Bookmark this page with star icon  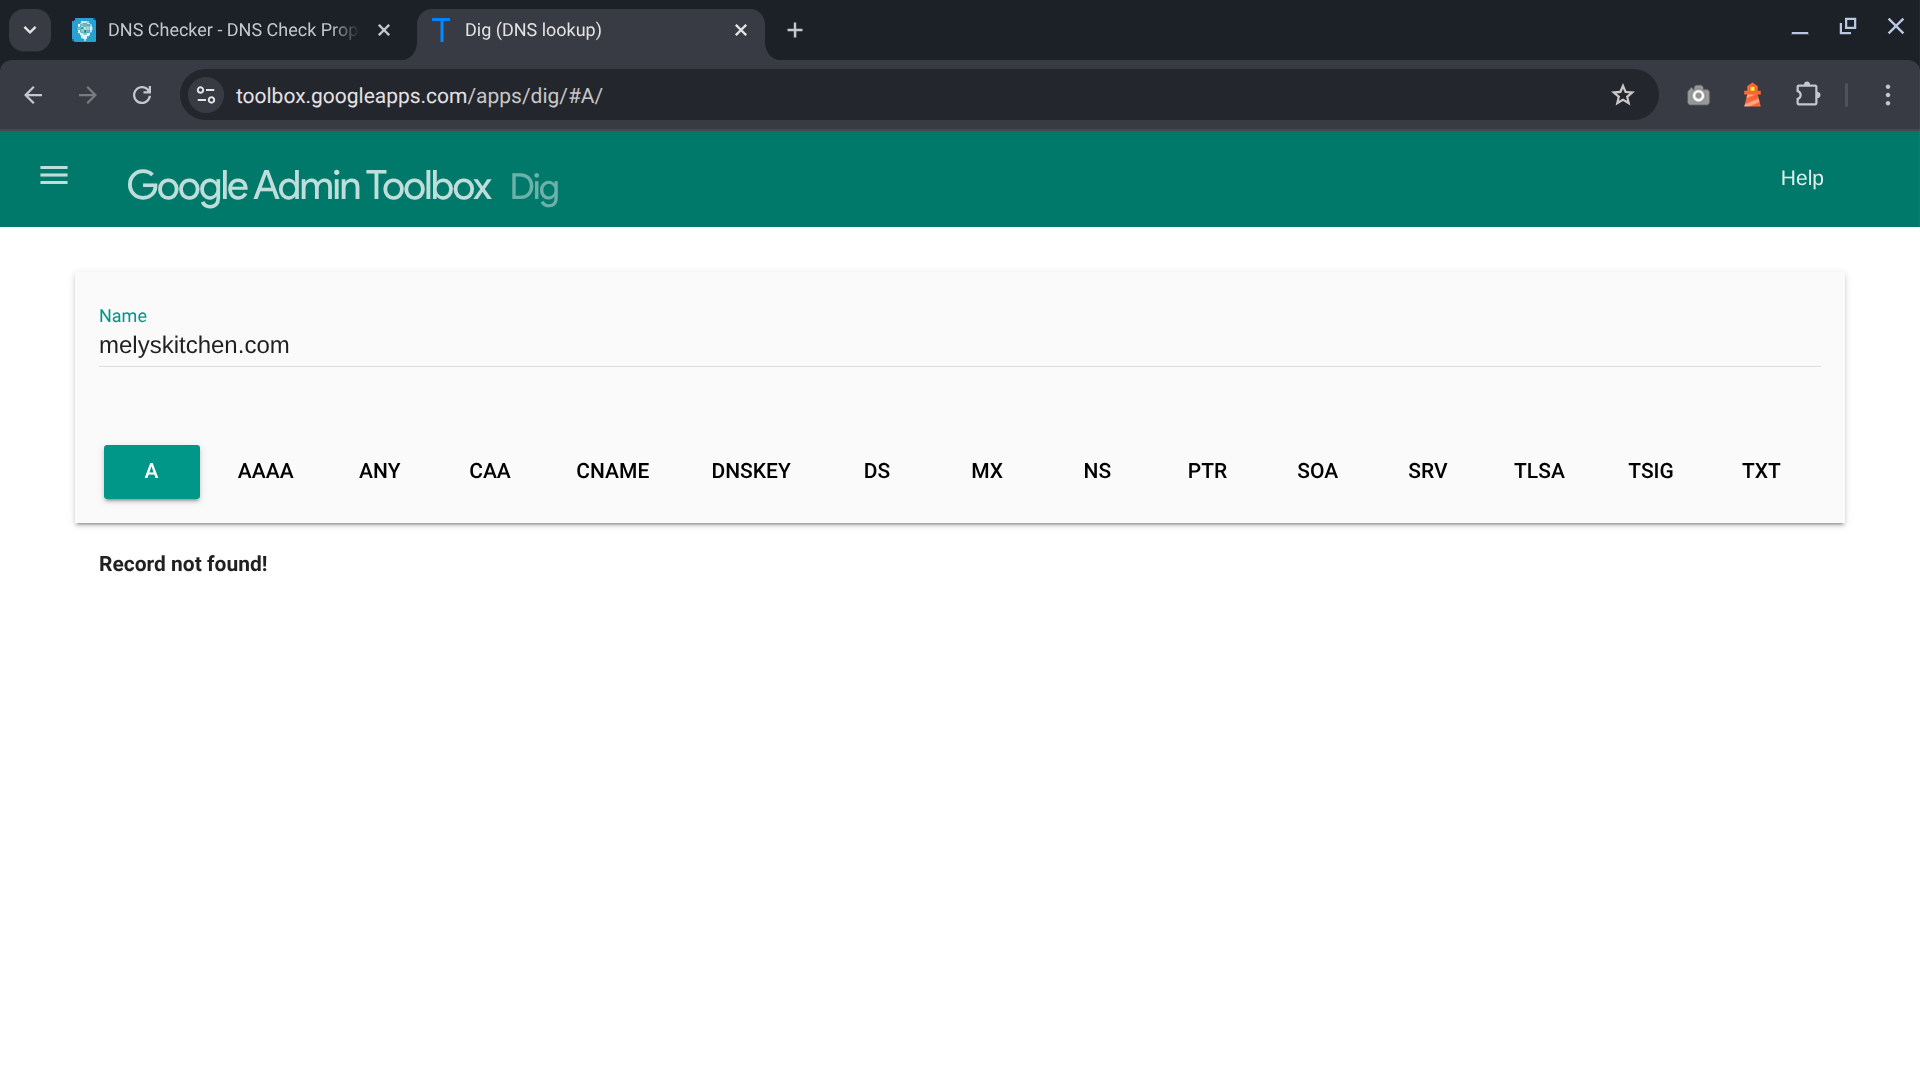pyautogui.click(x=1622, y=95)
